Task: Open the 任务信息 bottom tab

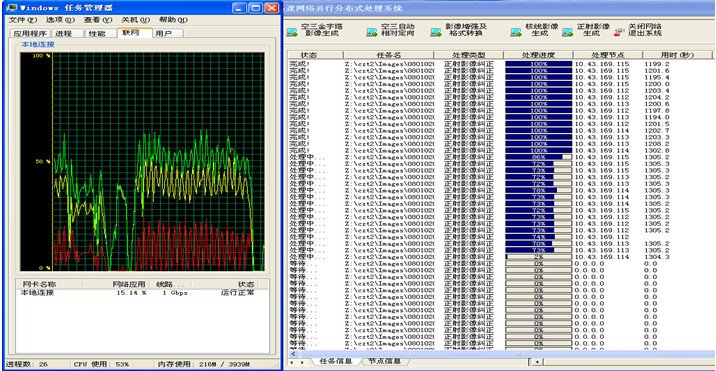Action: 336,361
